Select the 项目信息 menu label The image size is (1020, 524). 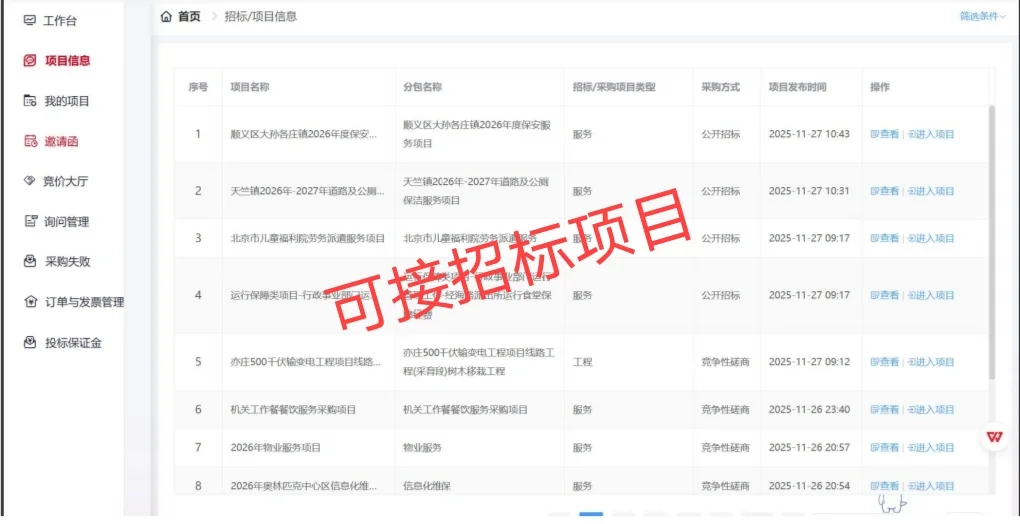tap(68, 60)
